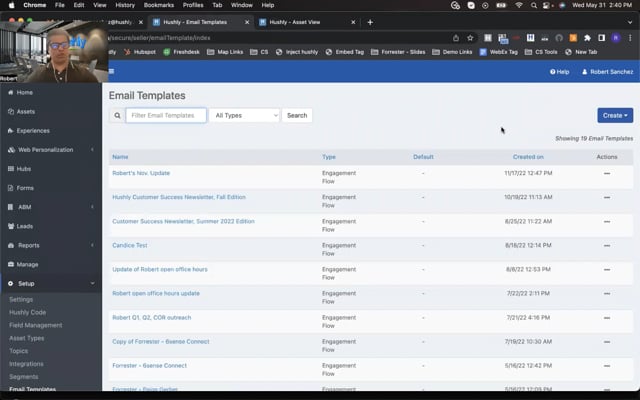The image size is (640, 400).
Task: Open the Robert's Nov. Update template
Action: [141, 173]
